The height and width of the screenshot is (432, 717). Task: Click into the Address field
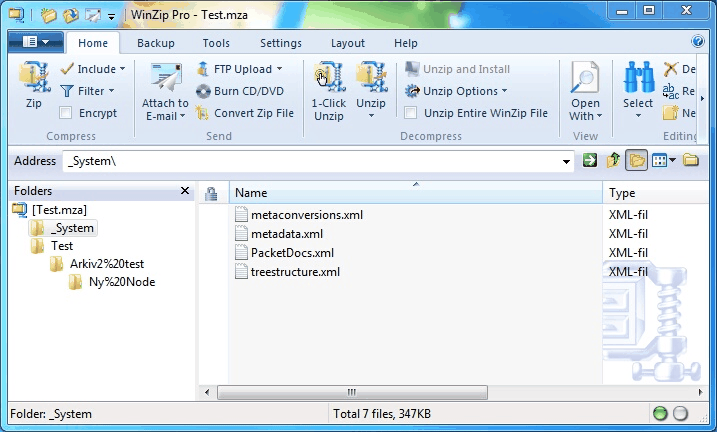(x=312, y=161)
